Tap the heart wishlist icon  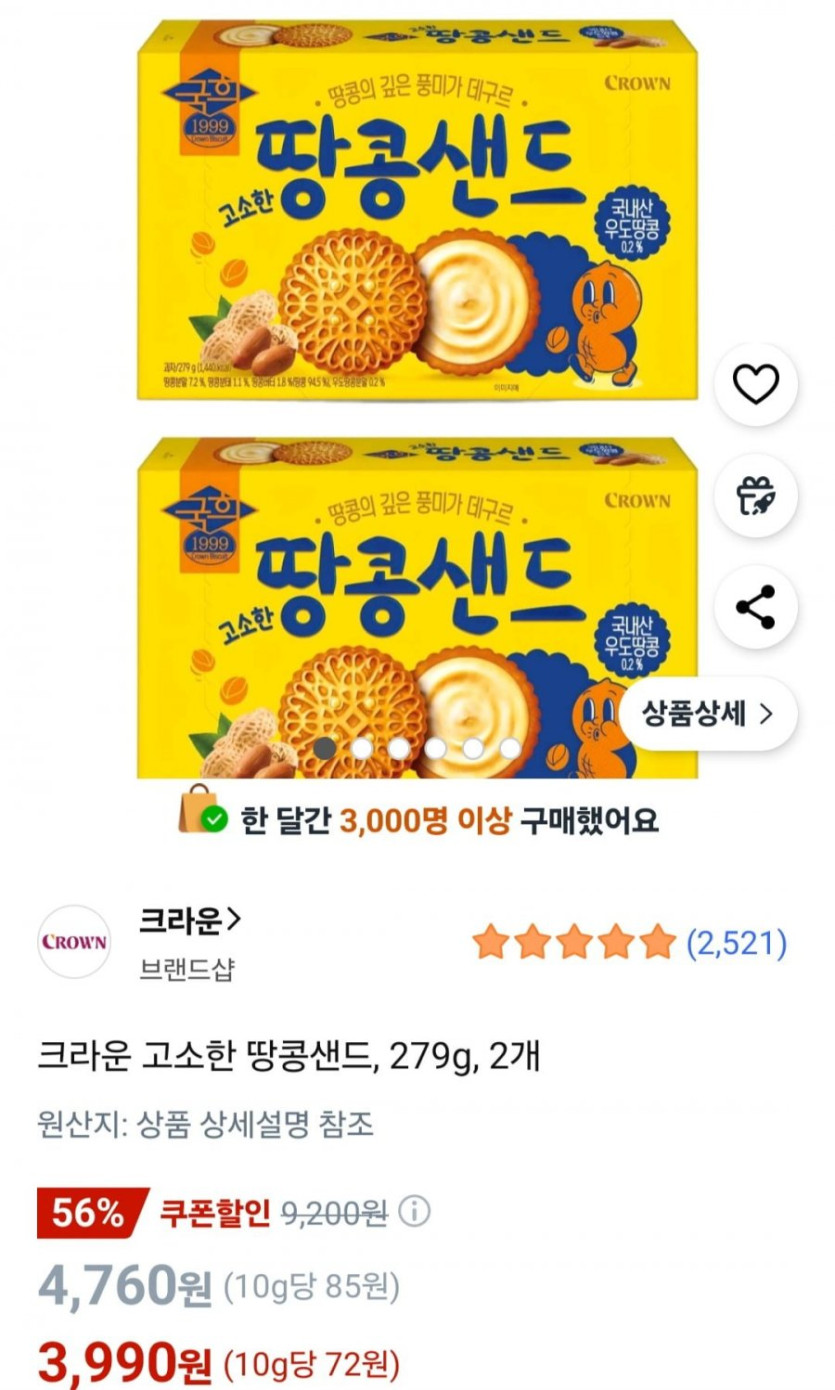(x=756, y=385)
